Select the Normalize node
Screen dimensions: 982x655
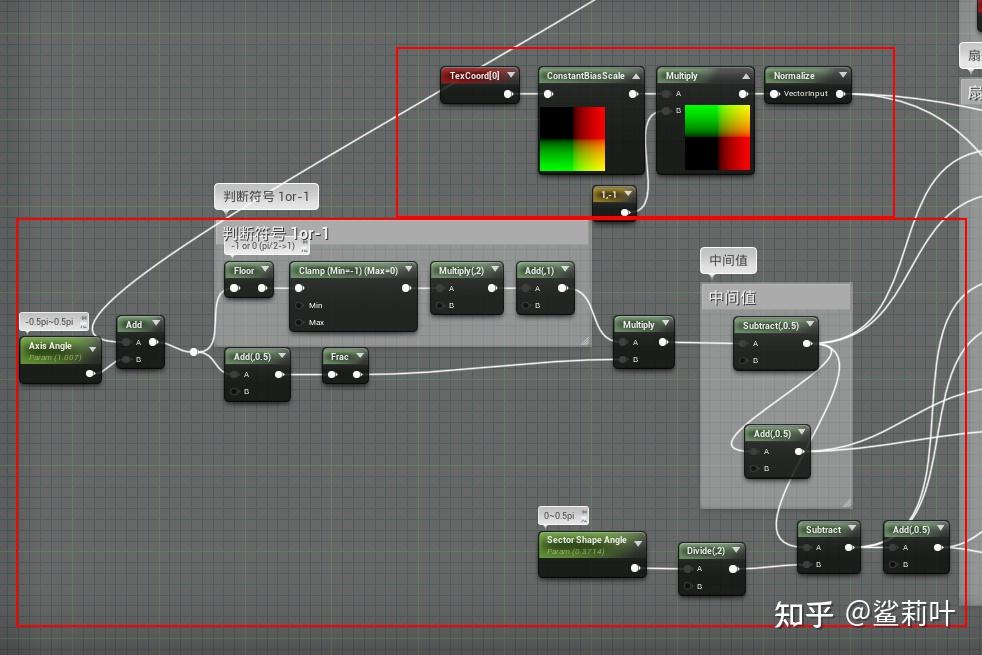coord(797,75)
